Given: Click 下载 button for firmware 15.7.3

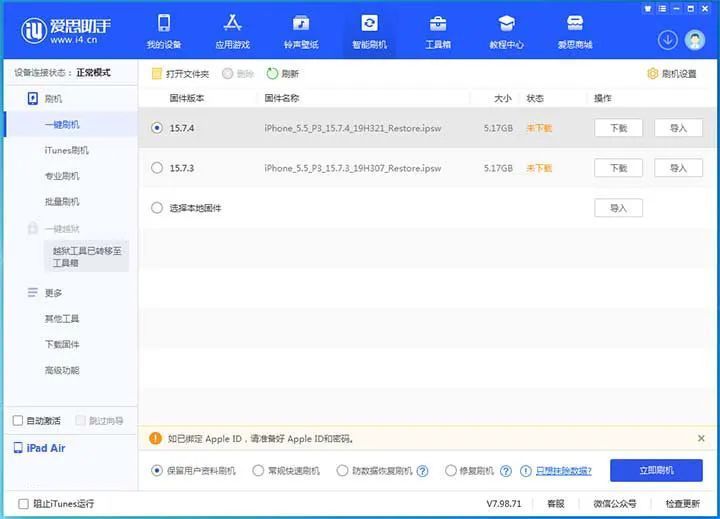Looking at the screenshot, I should coord(618,168).
